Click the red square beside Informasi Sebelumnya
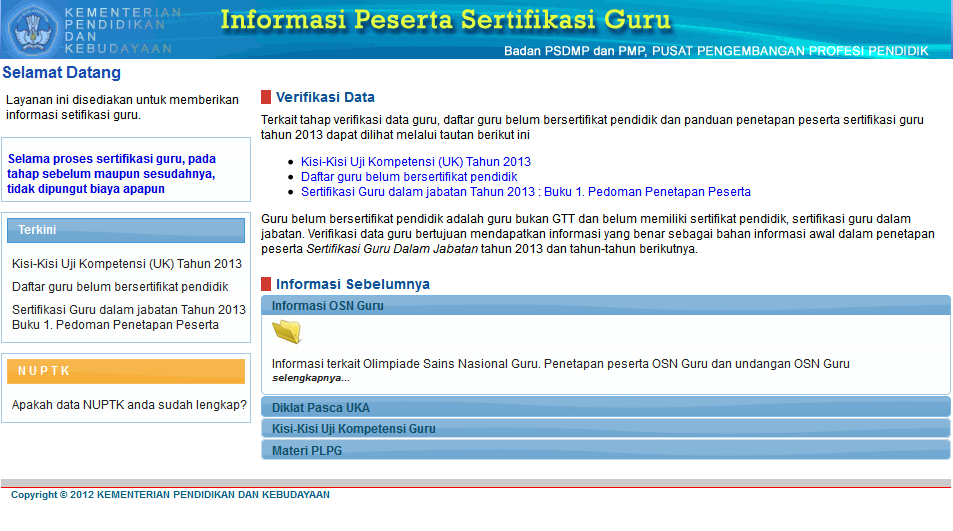 tap(266, 284)
